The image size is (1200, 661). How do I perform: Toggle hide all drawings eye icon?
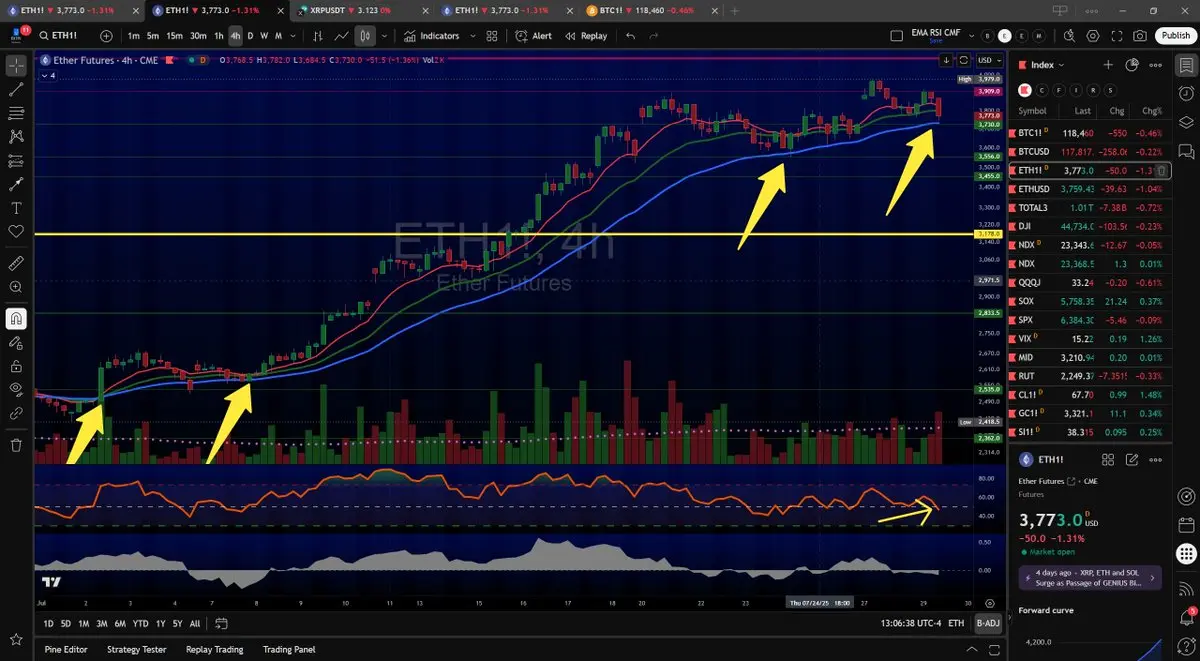(16, 389)
